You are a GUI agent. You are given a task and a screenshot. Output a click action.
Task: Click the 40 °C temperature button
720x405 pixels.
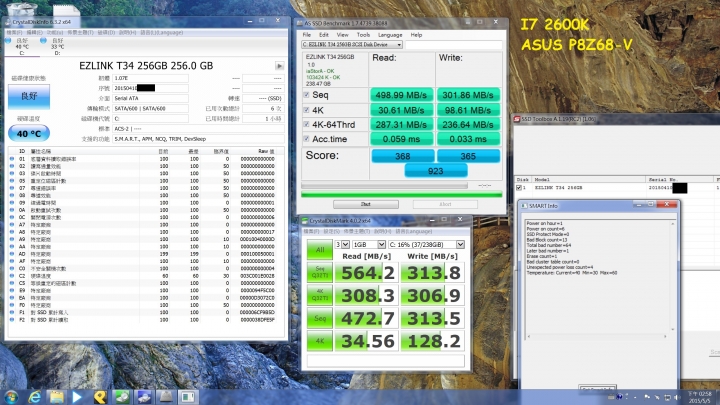pyautogui.click(x=29, y=134)
